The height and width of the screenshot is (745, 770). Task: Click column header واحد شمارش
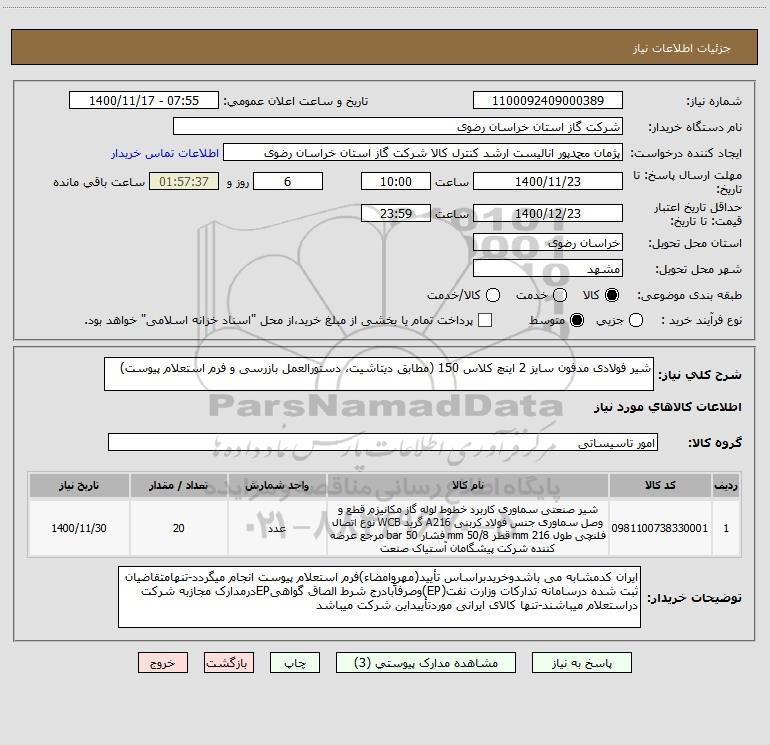click(x=277, y=485)
